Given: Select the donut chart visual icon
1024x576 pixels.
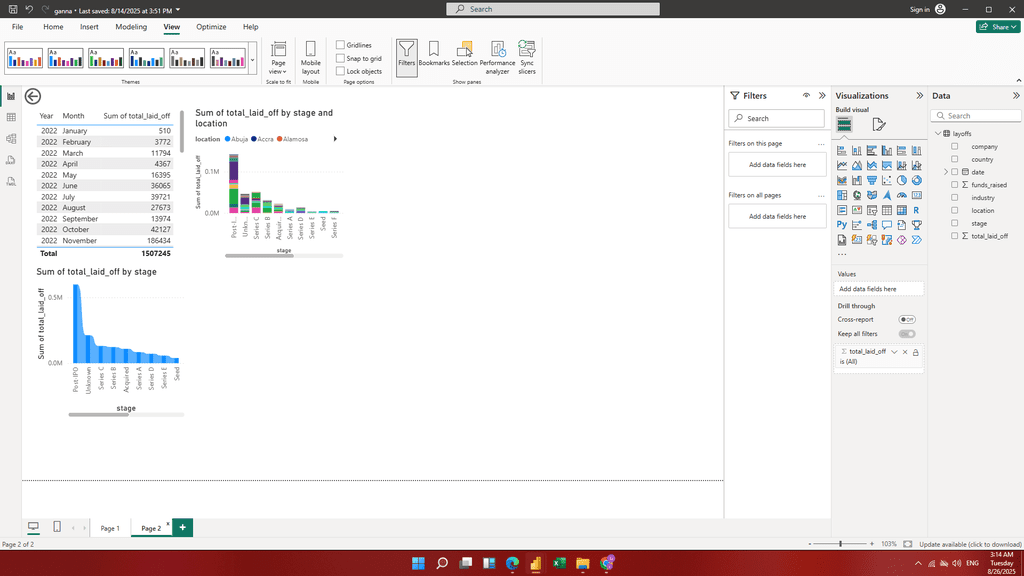Looking at the screenshot, I should (x=917, y=180).
